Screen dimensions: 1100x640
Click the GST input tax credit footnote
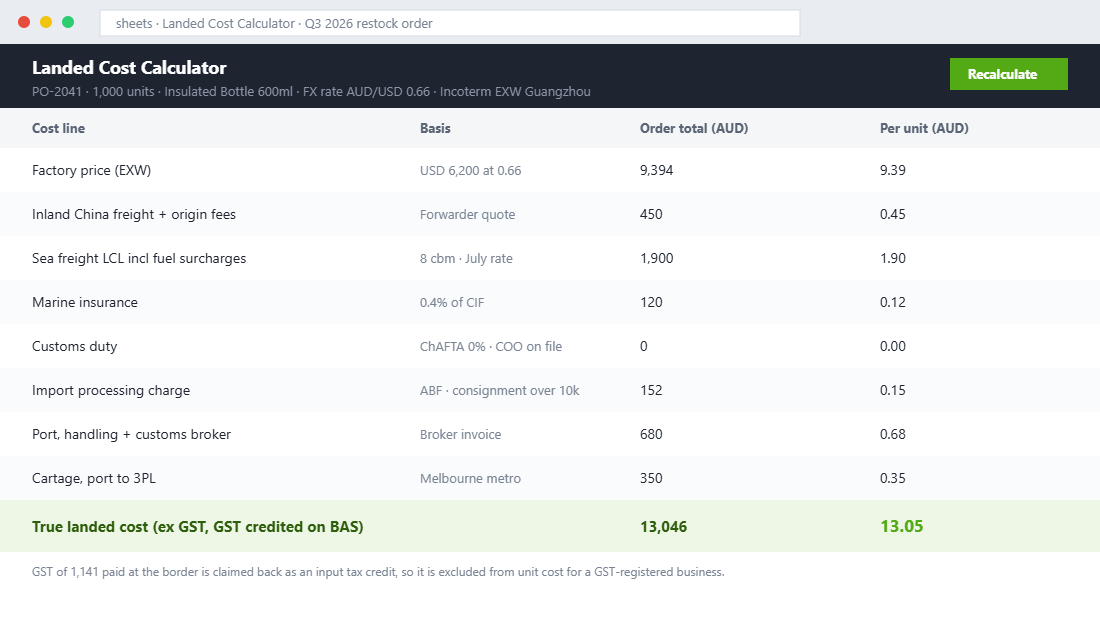377,572
